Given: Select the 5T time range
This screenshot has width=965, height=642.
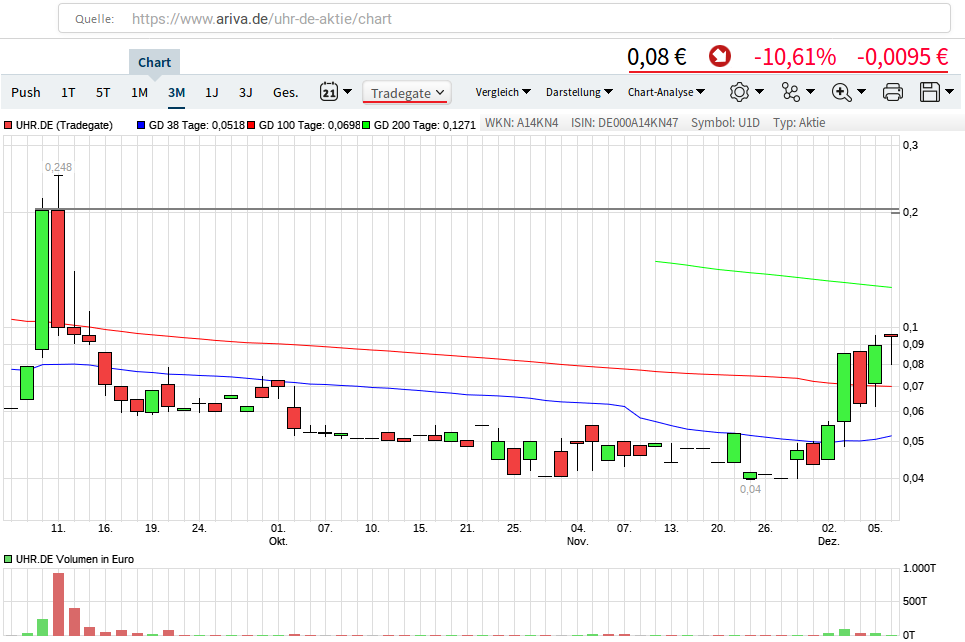Looking at the screenshot, I should (103, 92).
